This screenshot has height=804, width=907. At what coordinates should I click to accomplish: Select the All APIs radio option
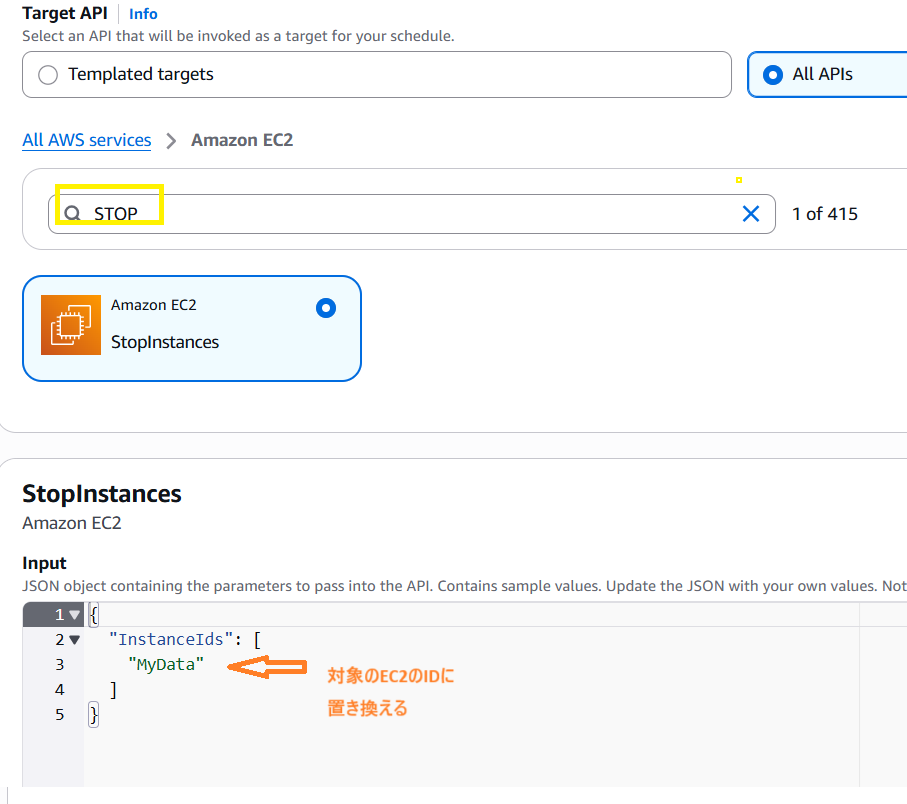coord(773,75)
